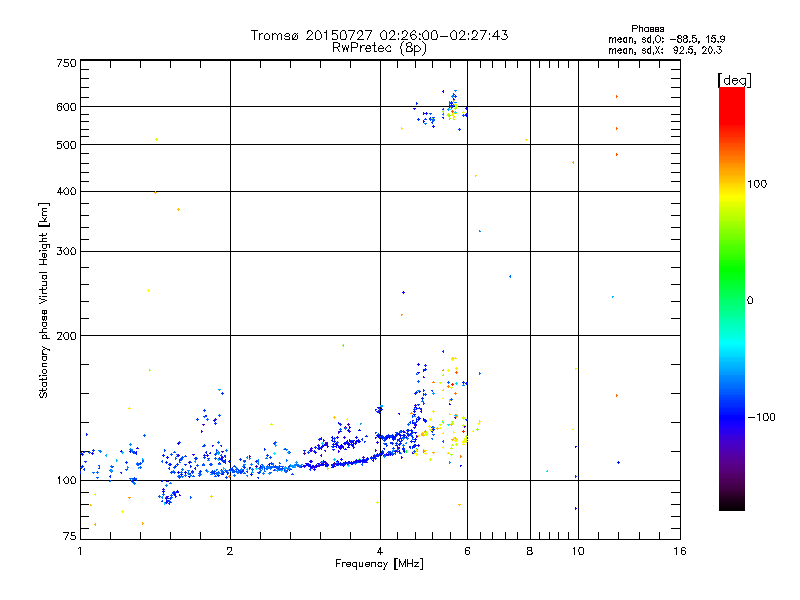This screenshot has height=600, width=800.
Task: Click the '[deg]' colorbar unit label
Action: 734,80
